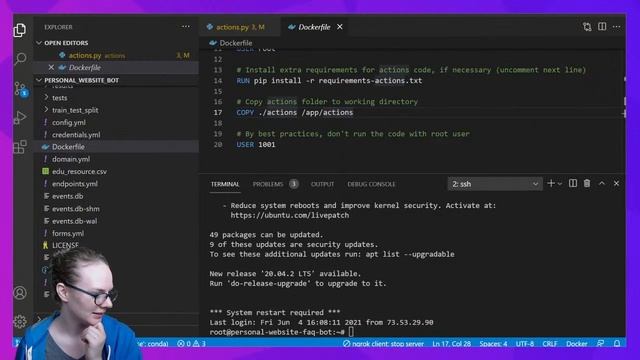Viewport: 640px width, 360px height.
Task: Switch to the Output panel tab
Action: [x=322, y=184]
